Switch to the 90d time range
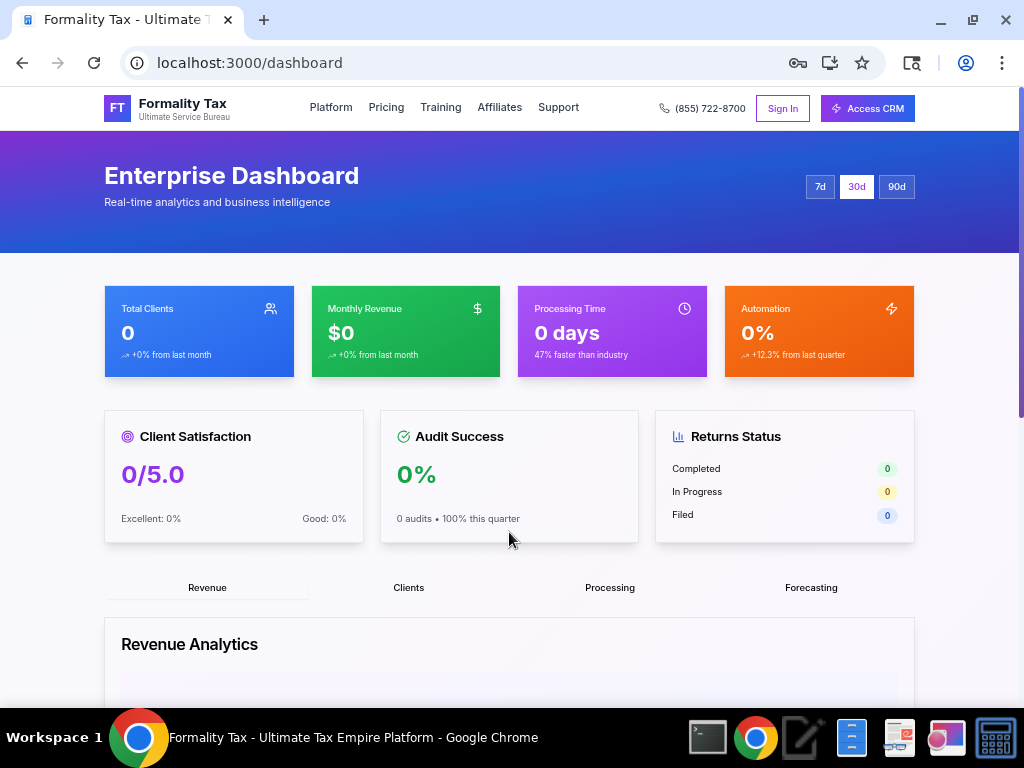The height and width of the screenshot is (768, 1024). 896,187
